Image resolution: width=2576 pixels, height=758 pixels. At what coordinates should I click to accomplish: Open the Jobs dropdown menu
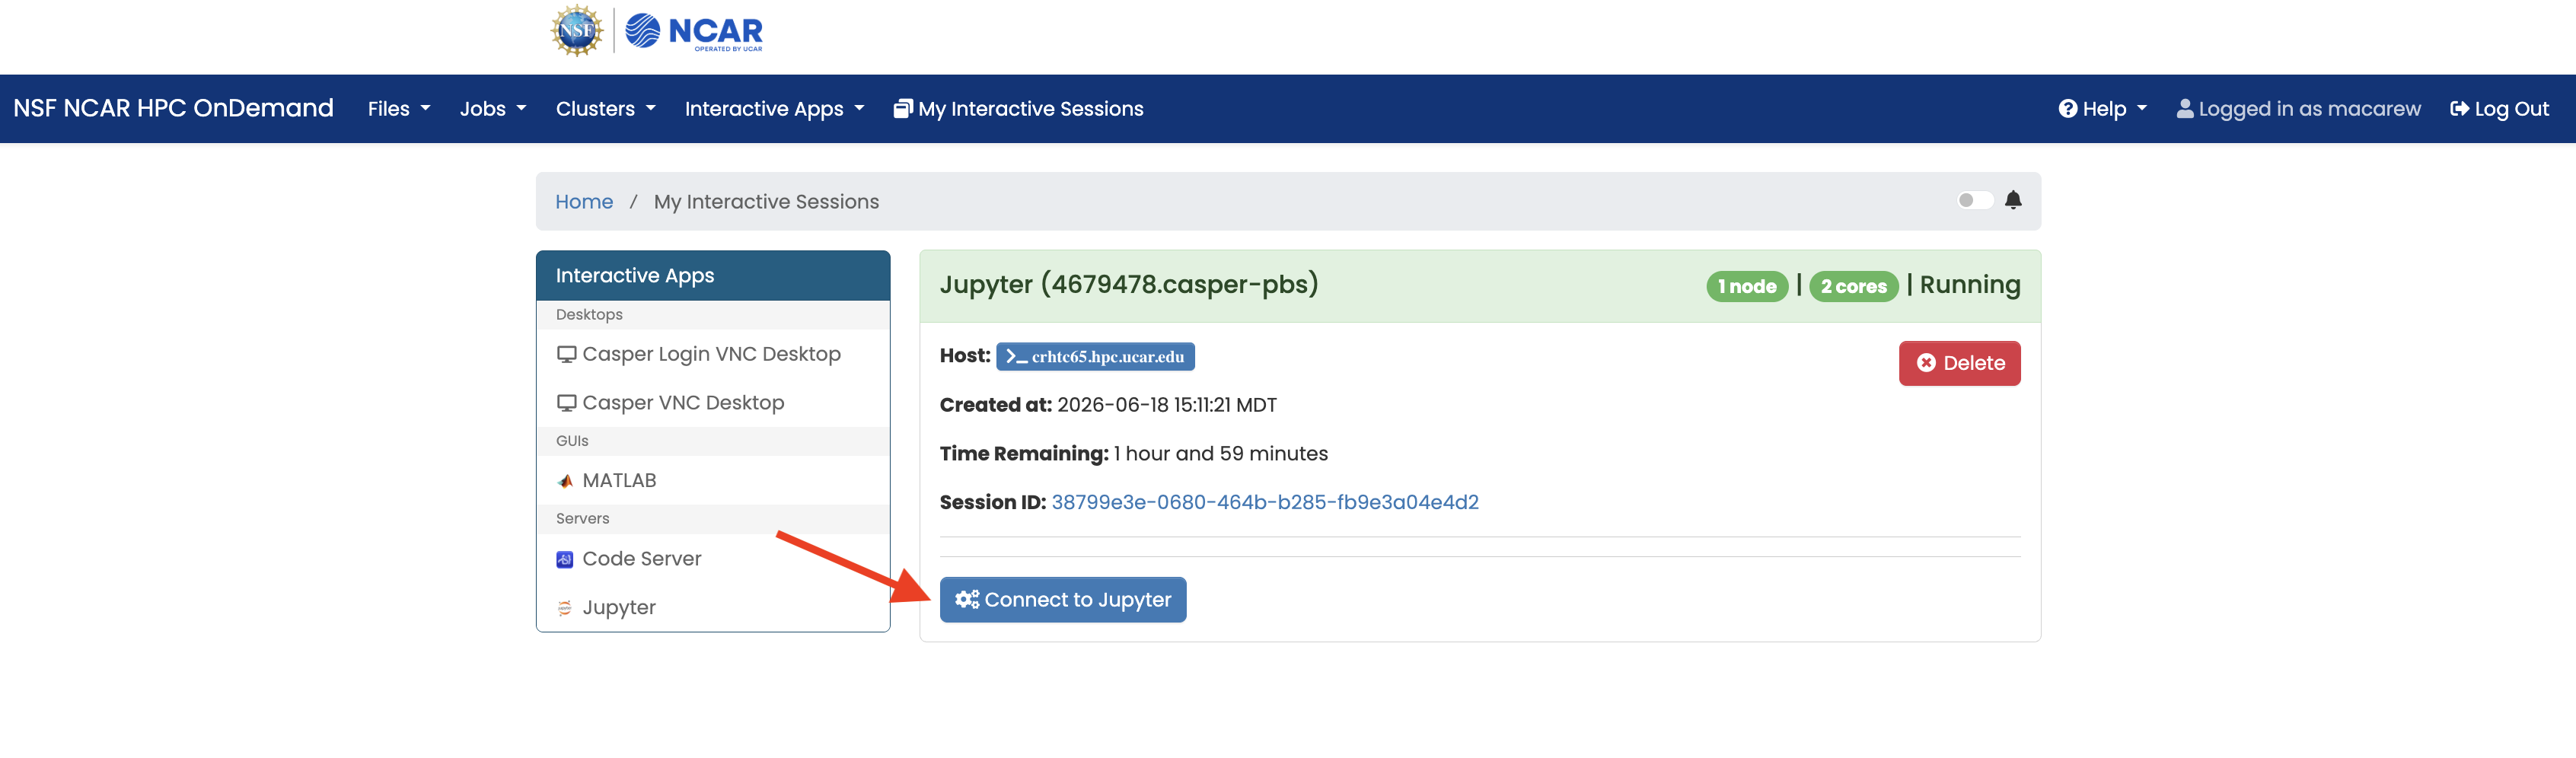[492, 109]
